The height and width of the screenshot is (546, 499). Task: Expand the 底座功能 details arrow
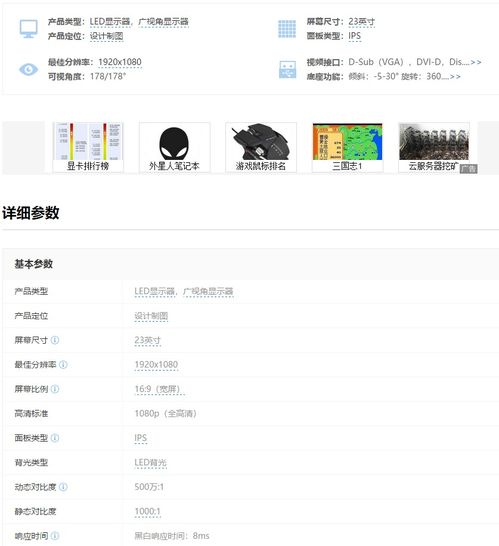(x=455, y=76)
